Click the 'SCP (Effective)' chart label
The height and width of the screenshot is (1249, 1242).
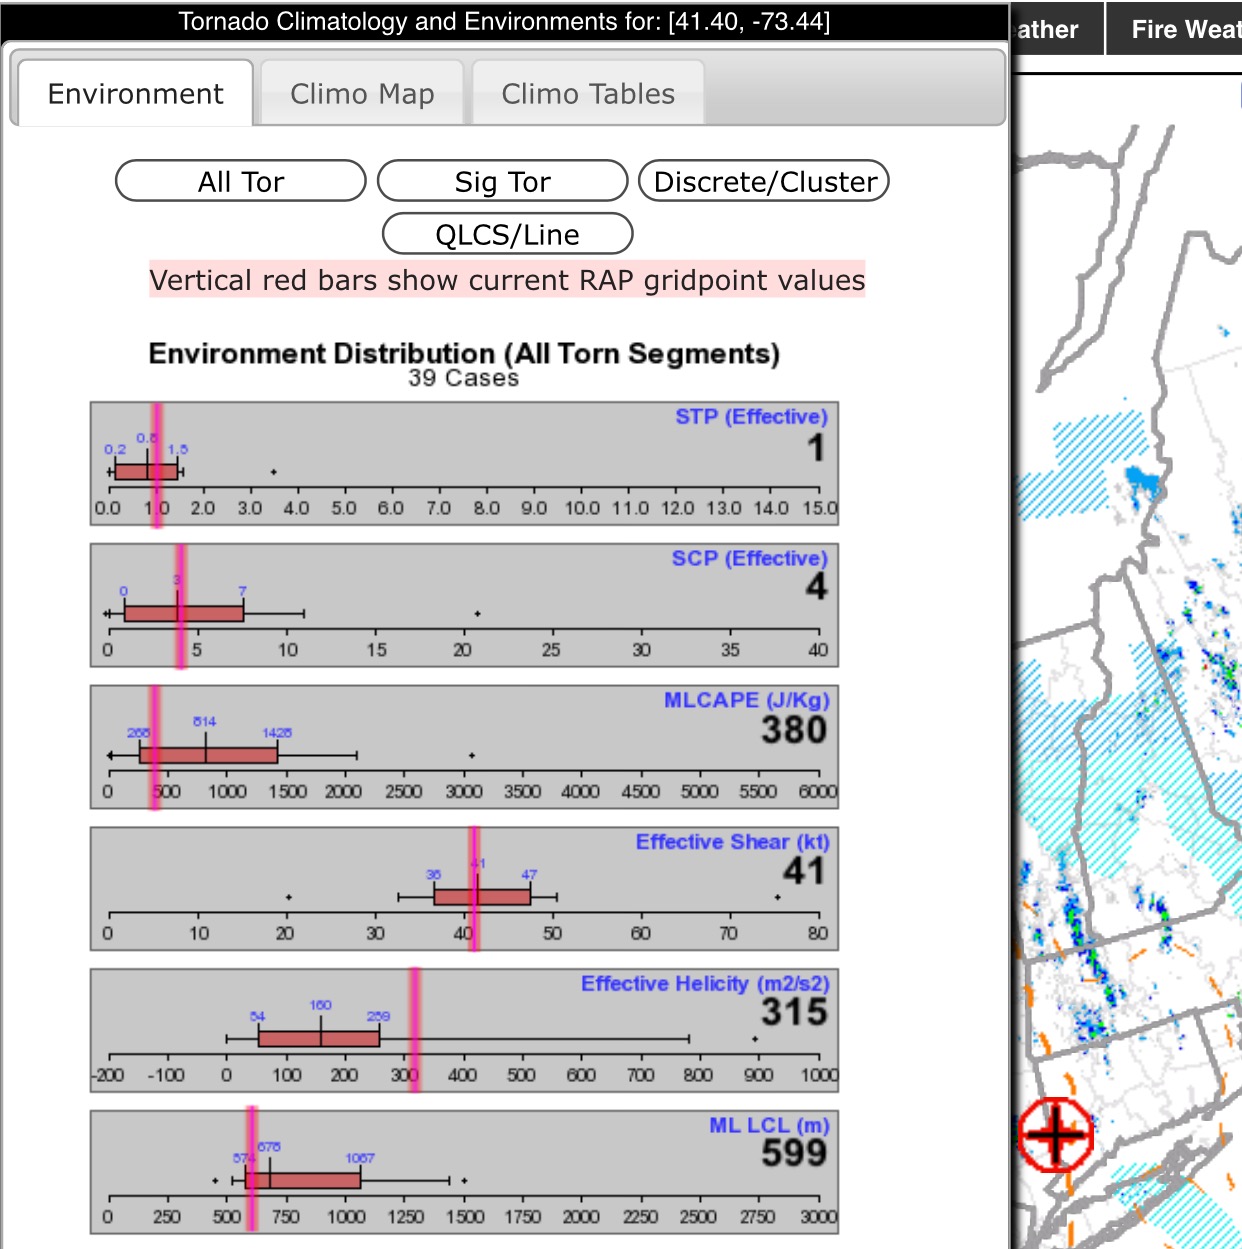tap(750, 558)
